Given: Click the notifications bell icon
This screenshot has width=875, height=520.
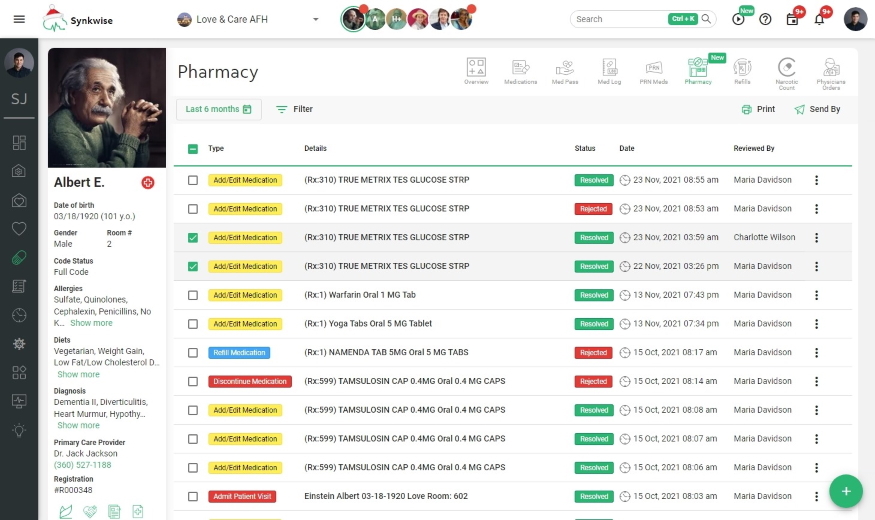Looking at the screenshot, I should 819,19.
